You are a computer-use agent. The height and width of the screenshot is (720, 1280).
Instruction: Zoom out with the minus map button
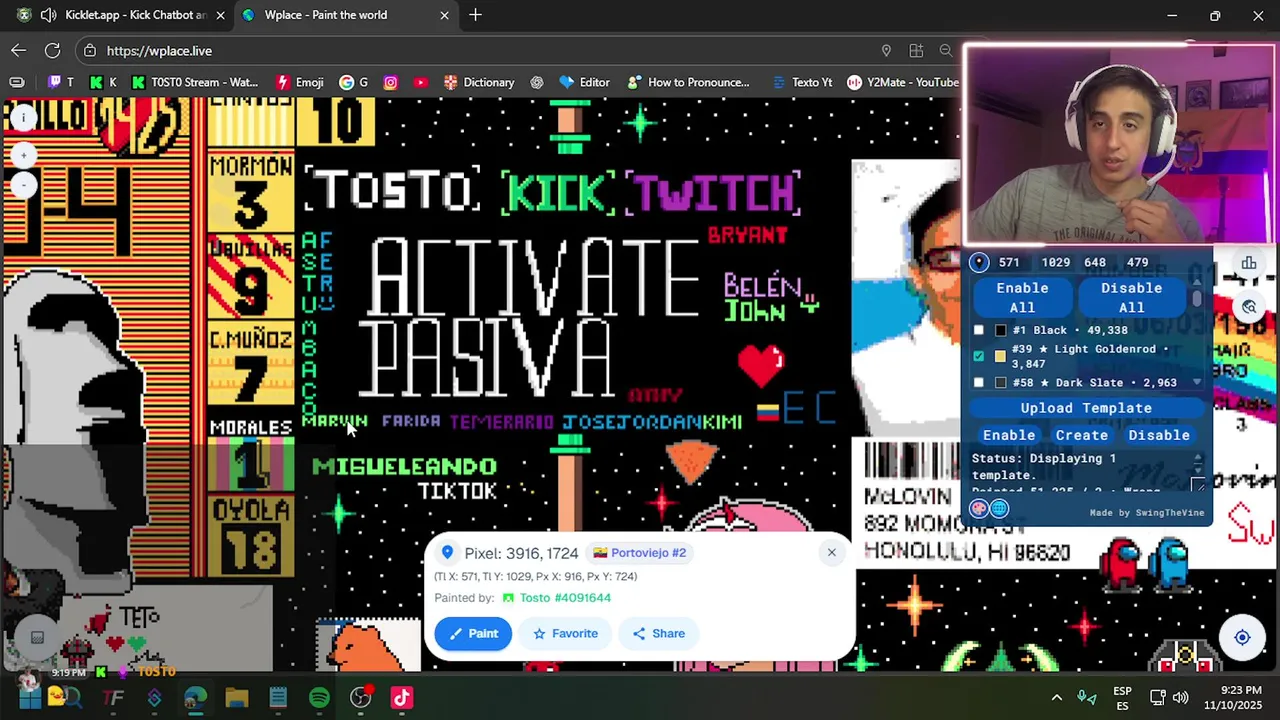click(23, 185)
